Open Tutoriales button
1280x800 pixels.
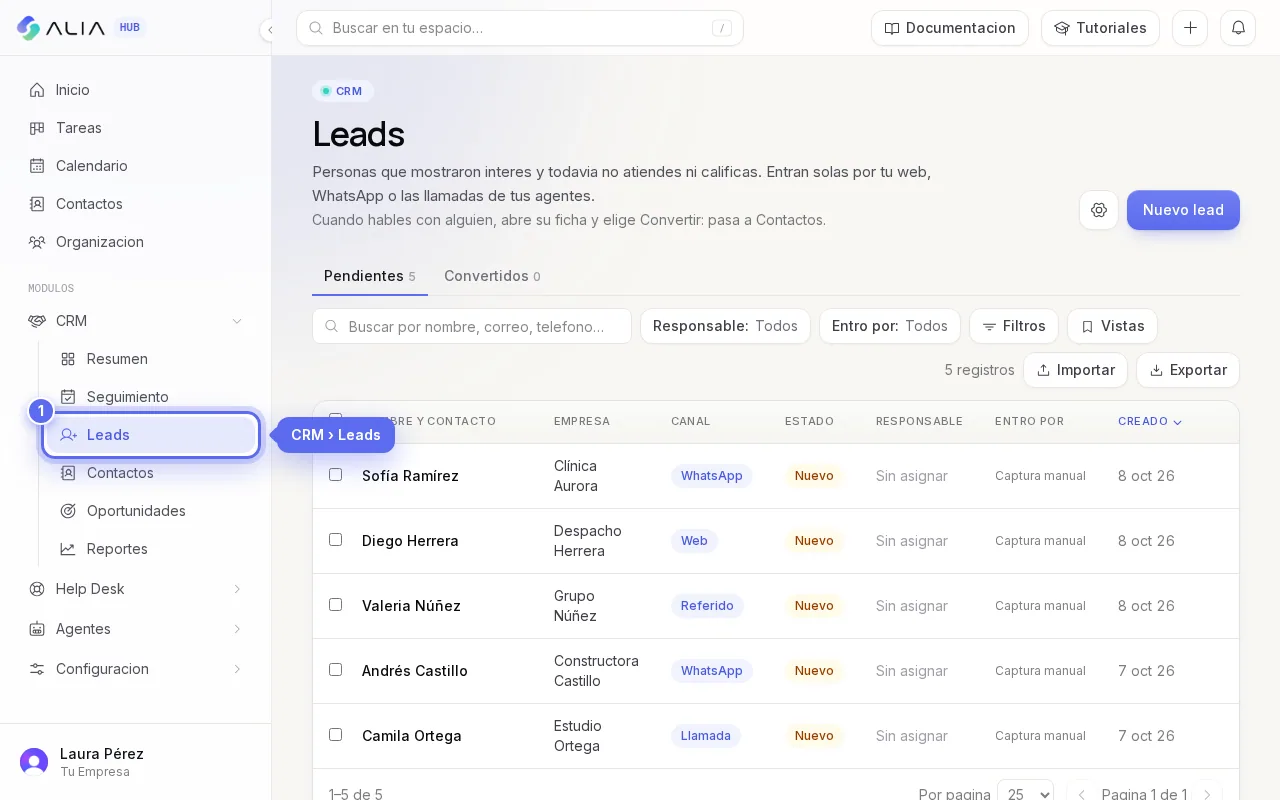(x=1100, y=28)
